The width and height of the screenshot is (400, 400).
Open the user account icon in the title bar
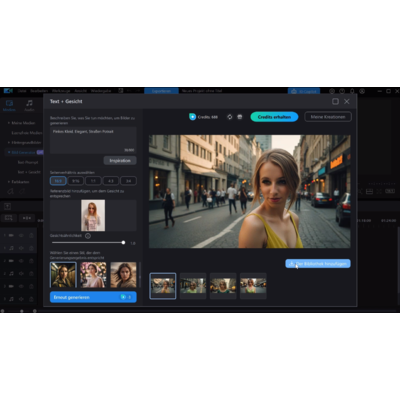[362, 91]
